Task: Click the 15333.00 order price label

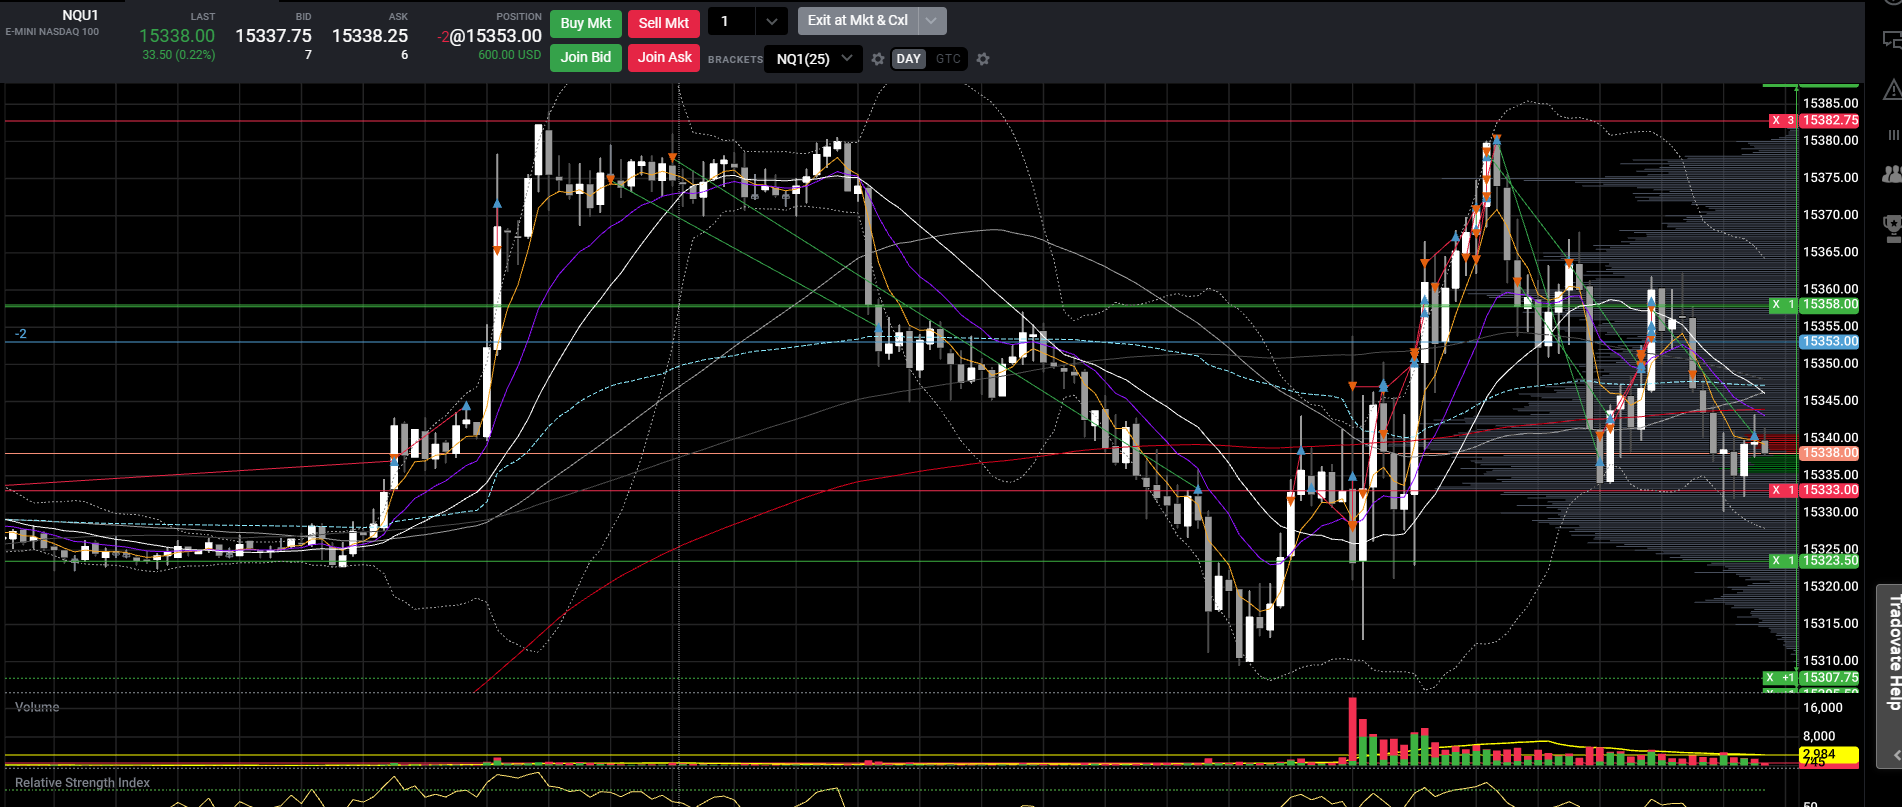Action: [x=1830, y=491]
